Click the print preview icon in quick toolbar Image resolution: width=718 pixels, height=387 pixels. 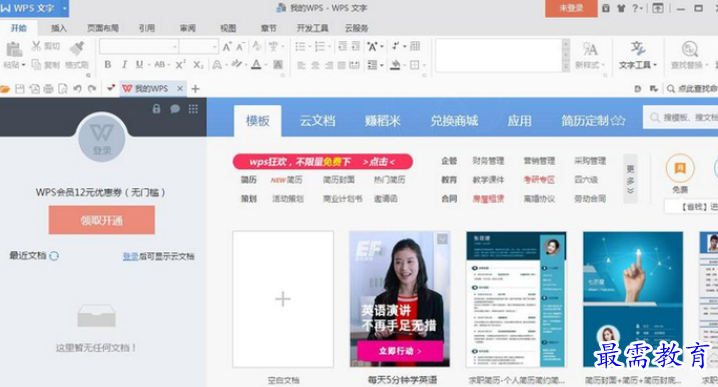coord(62,89)
